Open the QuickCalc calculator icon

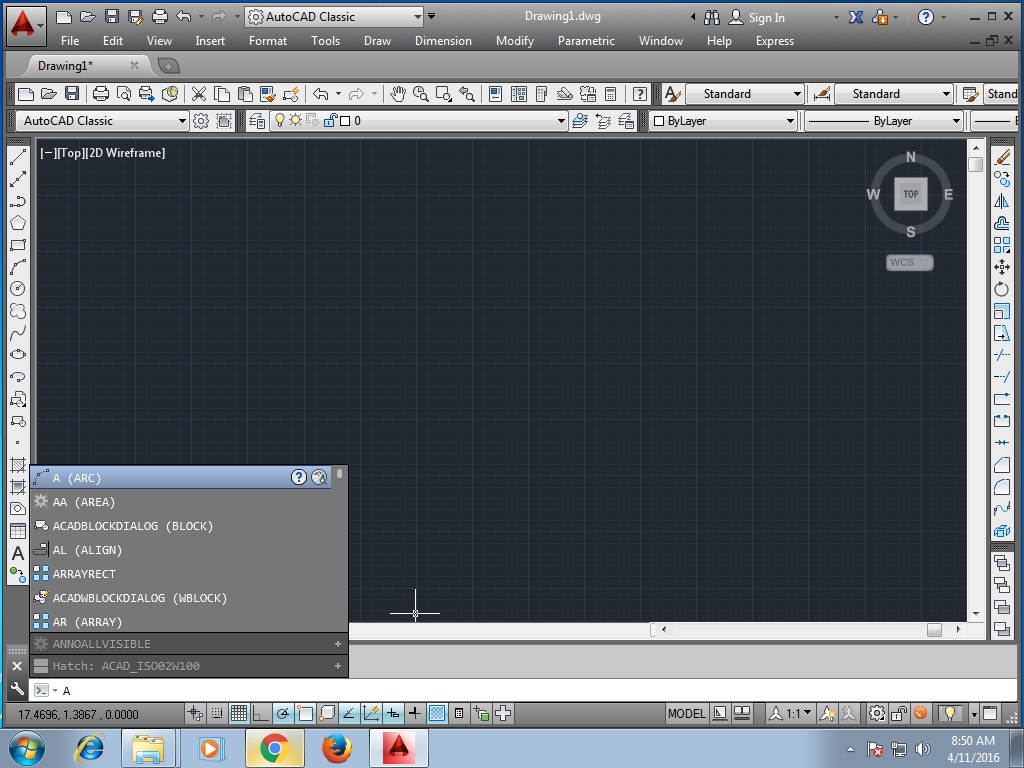pos(610,93)
